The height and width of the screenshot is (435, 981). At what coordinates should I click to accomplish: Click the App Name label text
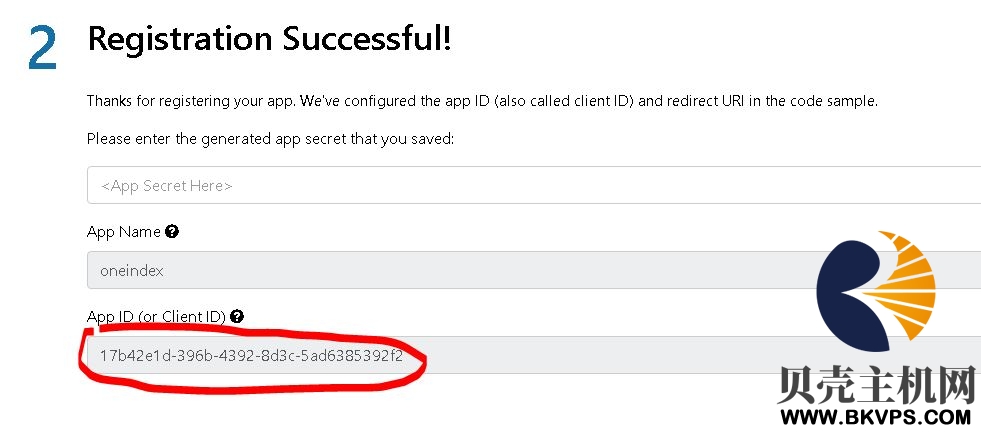pyautogui.click(x=124, y=232)
